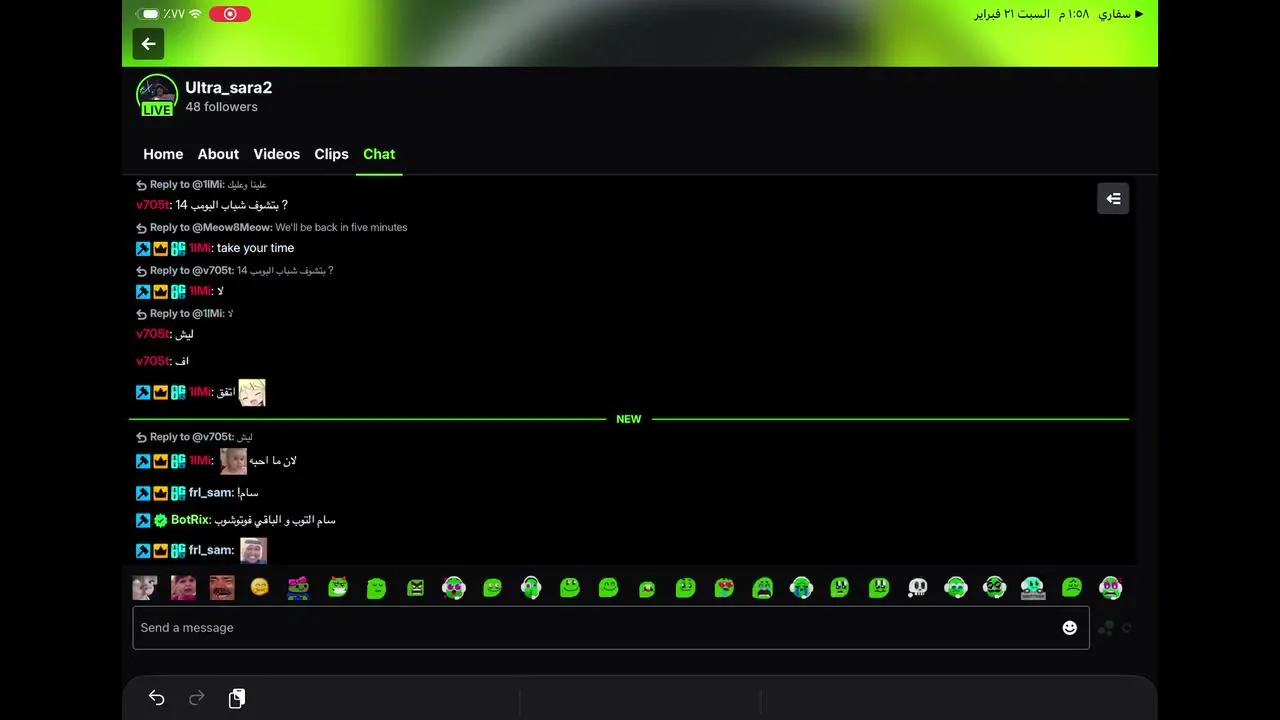
Task: Open the blonde anime emote in 1IMi message
Action: pyautogui.click(x=252, y=393)
